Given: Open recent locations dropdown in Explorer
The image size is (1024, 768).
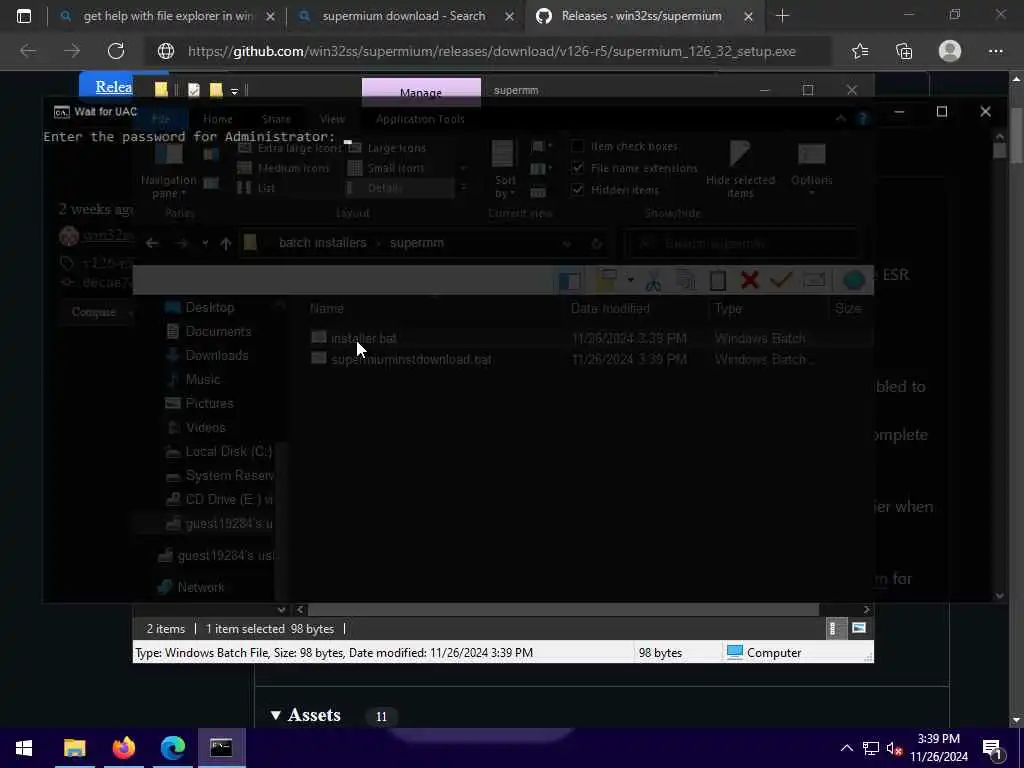Looking at the screenshot, I should [x=205, y=243].
